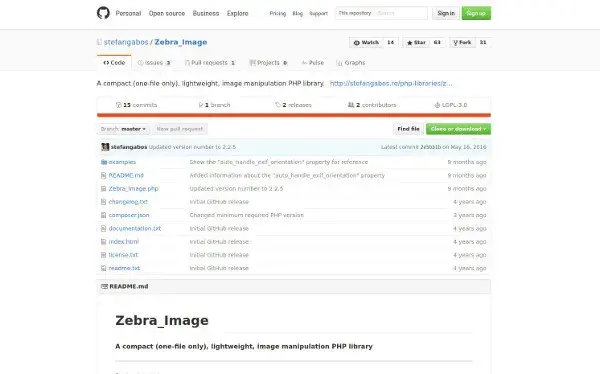Open the Zebra_Image repository title link
Image resolution: width=600 pixels, height=374 pixels.
[x=181, y=42]
